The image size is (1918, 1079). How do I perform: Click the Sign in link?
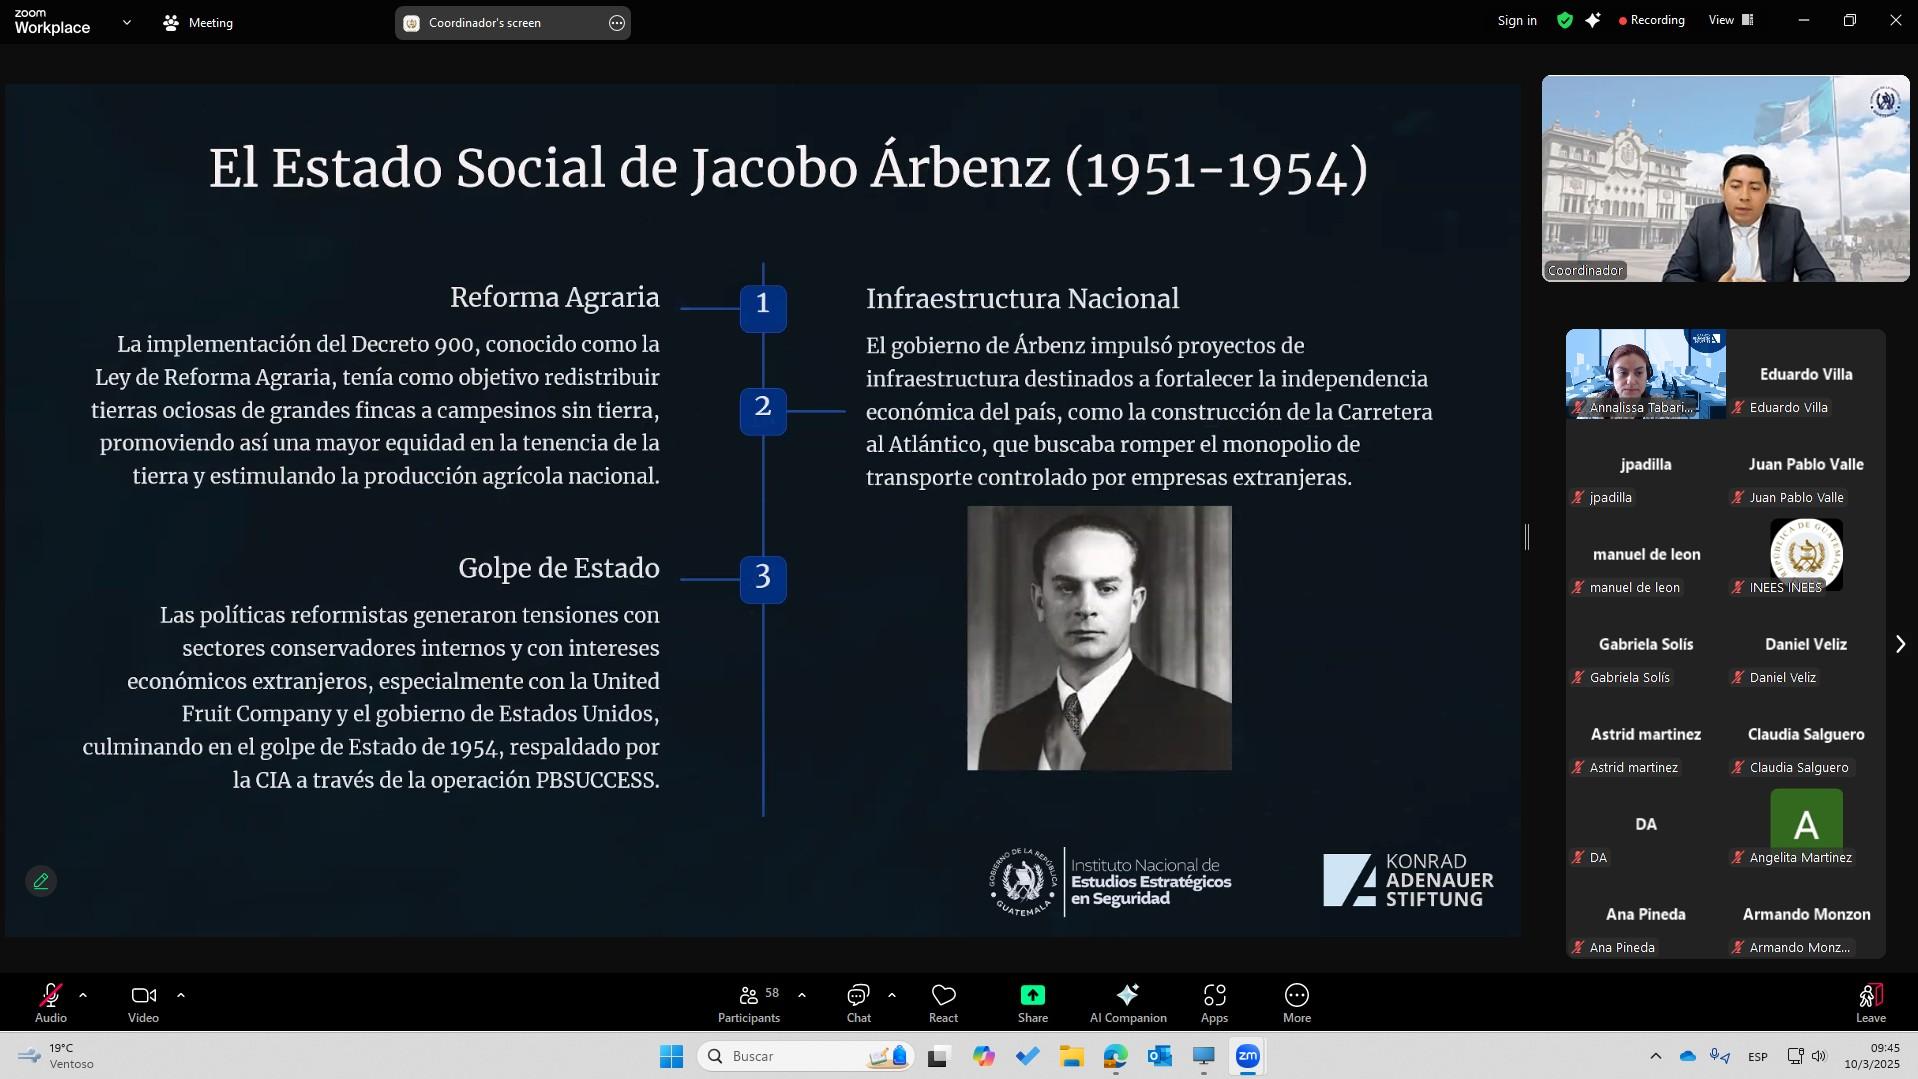click(x=1516, y=20)
